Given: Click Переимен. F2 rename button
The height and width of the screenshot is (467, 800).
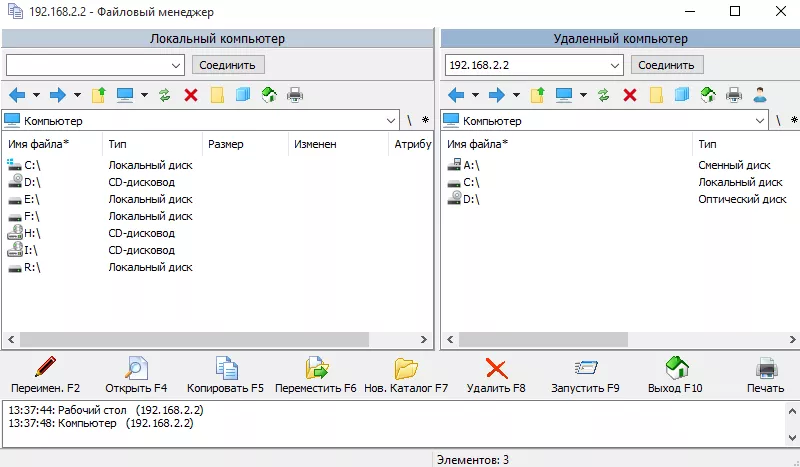Looking at the screenshot, I should click(45, 375).
